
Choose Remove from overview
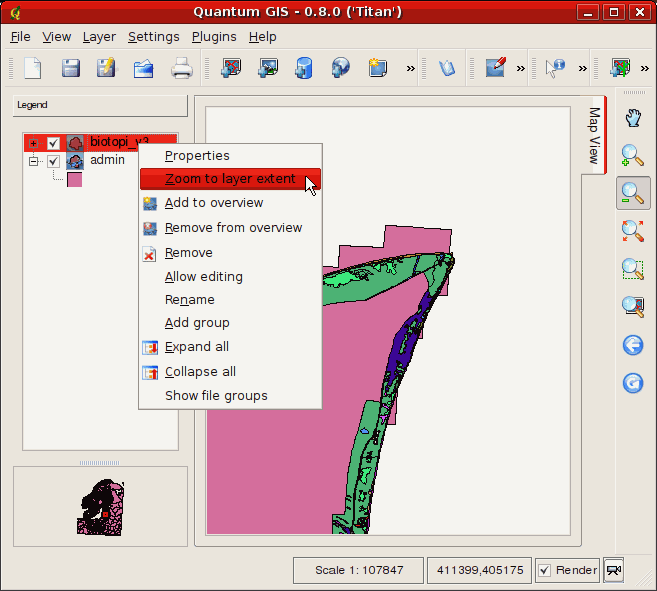[230, 228]
